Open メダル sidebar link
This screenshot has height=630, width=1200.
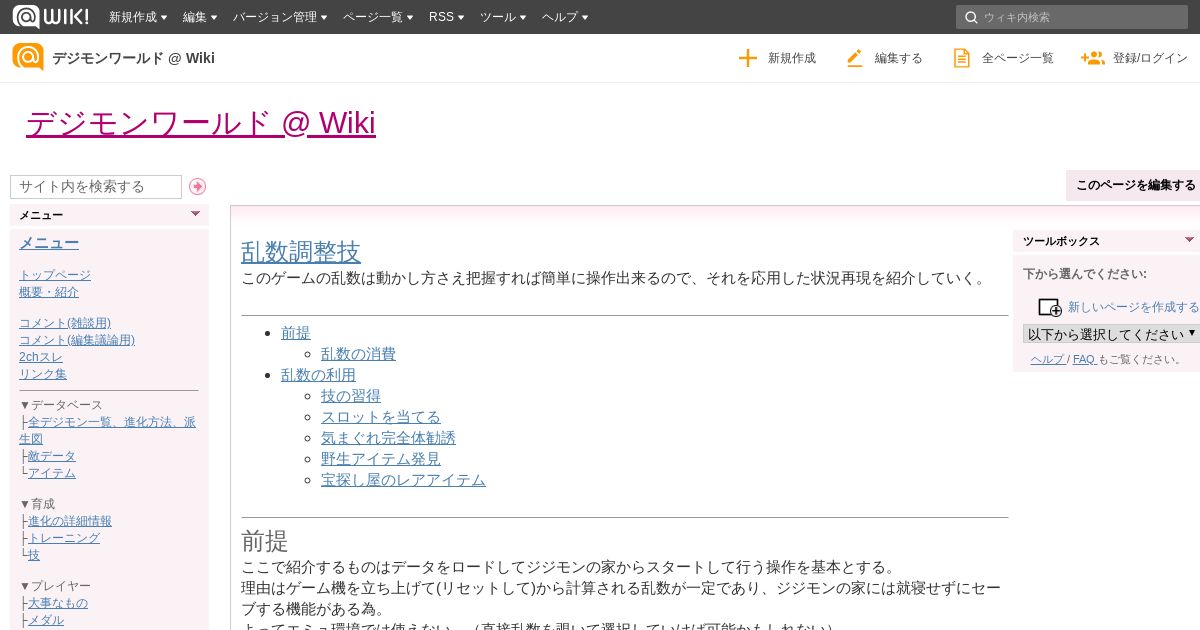(x=46, y=620)
